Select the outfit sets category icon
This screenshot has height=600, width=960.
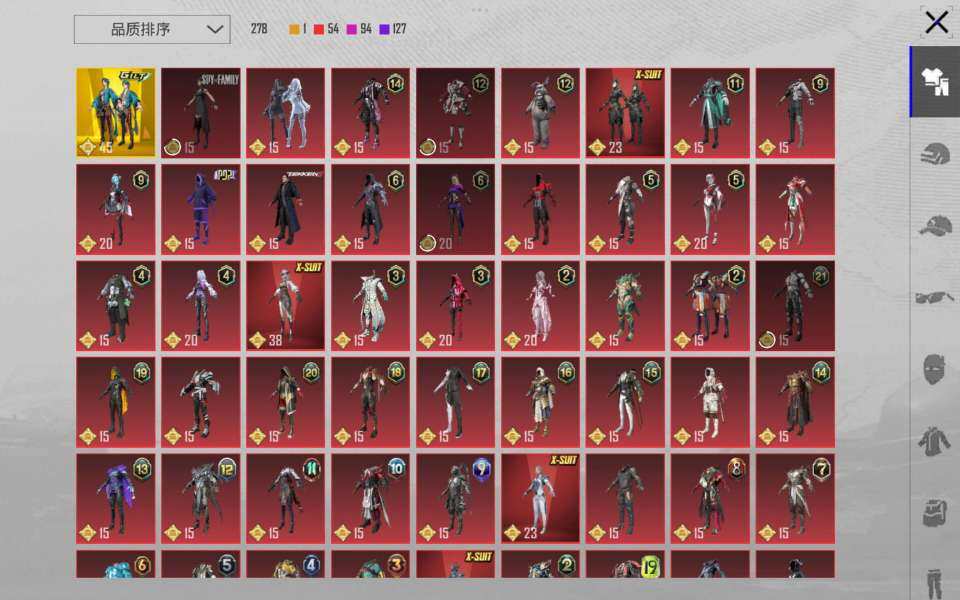tap(935, 81)
